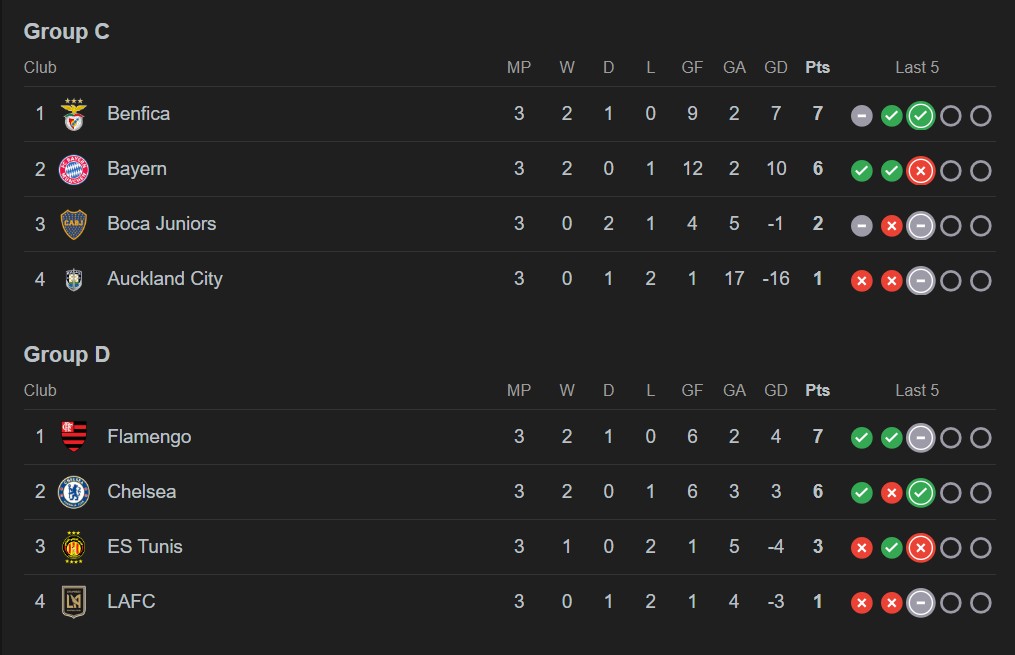Click Bayern's highlighted latest loss indicator

(x=921, y=171)
